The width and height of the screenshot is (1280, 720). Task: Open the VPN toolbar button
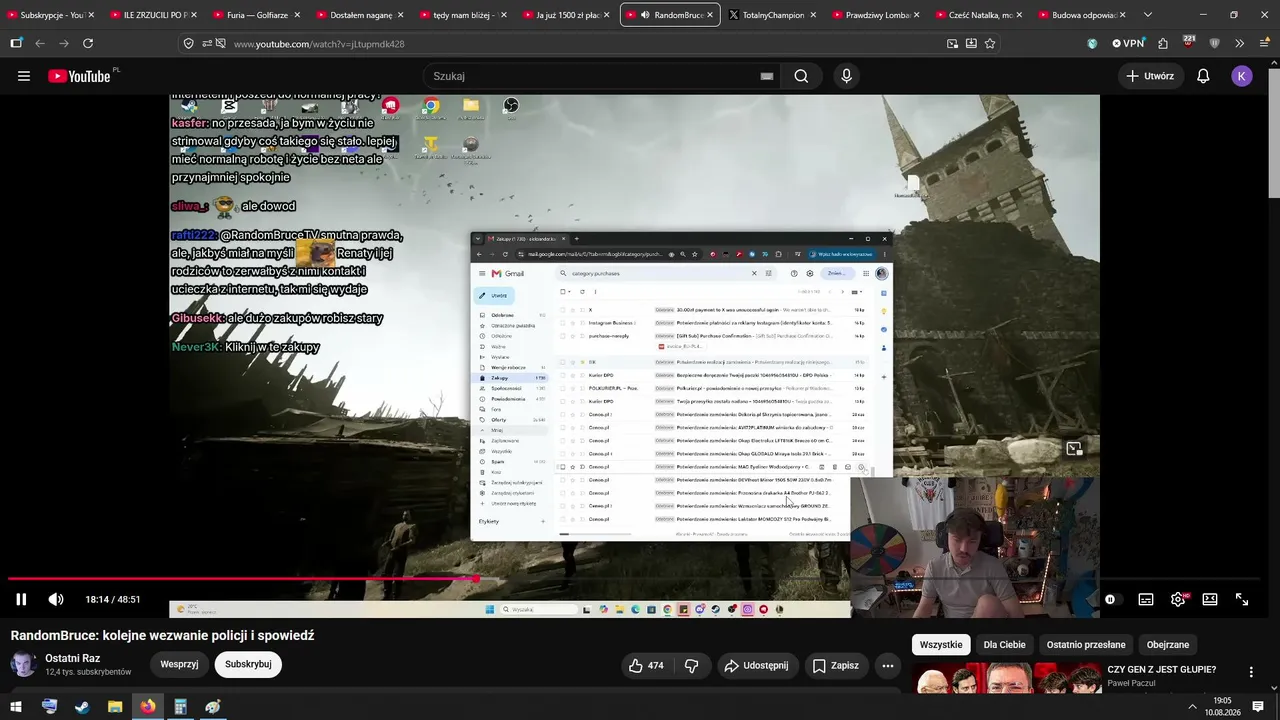point(1128,44)
